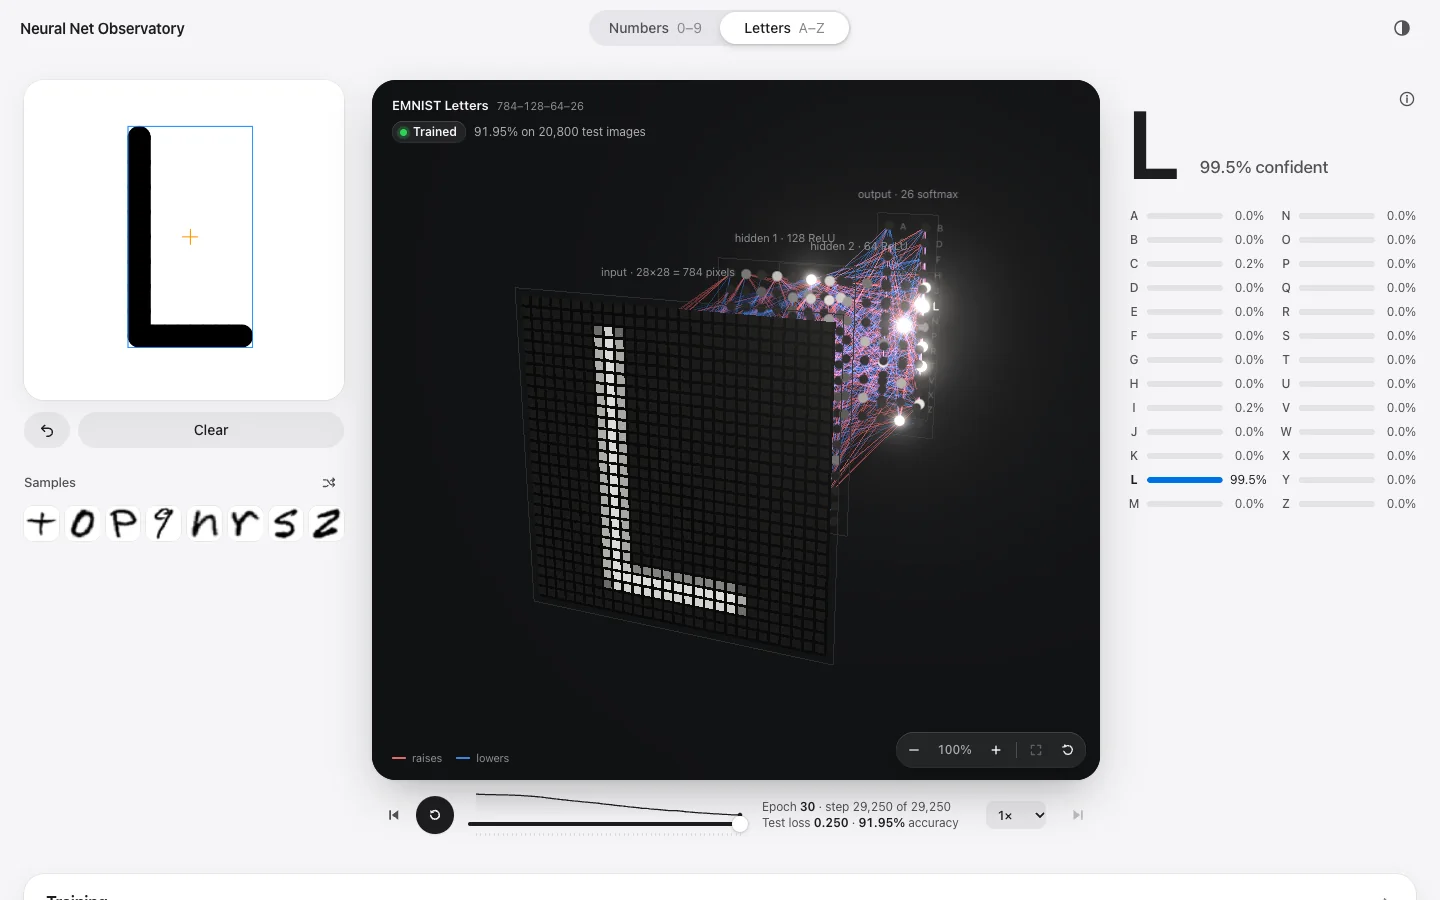This screenshot has height=900, width=1440.
Task: Click the '99.5% confident' label
Action: click(x=1264, y=167)
